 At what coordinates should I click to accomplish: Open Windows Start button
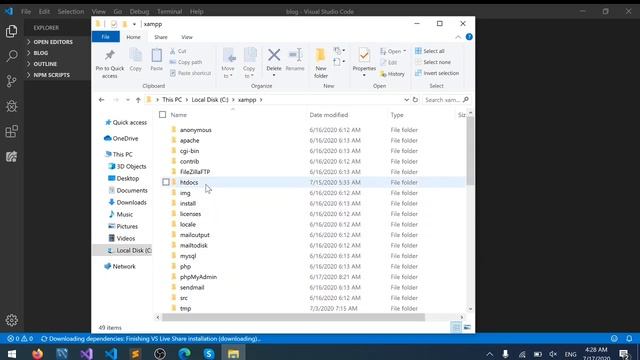(12, 353)
